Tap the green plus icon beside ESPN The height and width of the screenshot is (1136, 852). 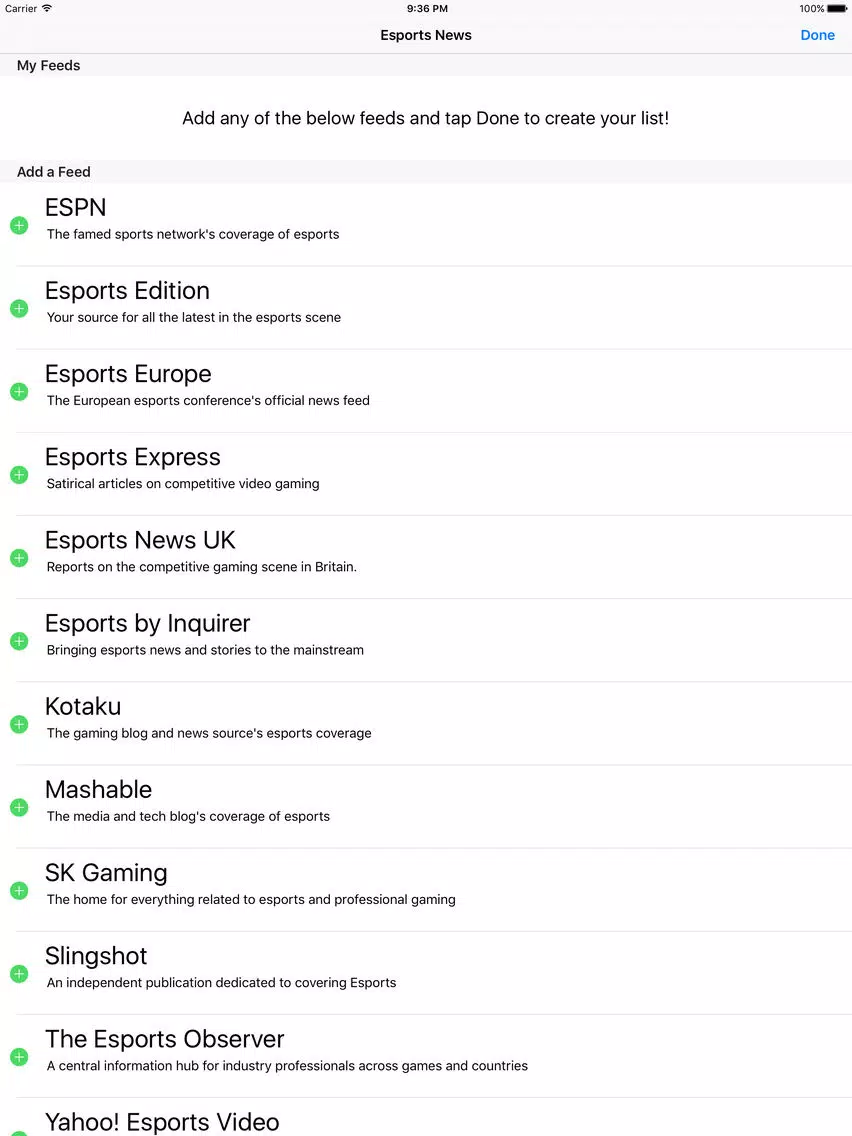coord(19,225)
